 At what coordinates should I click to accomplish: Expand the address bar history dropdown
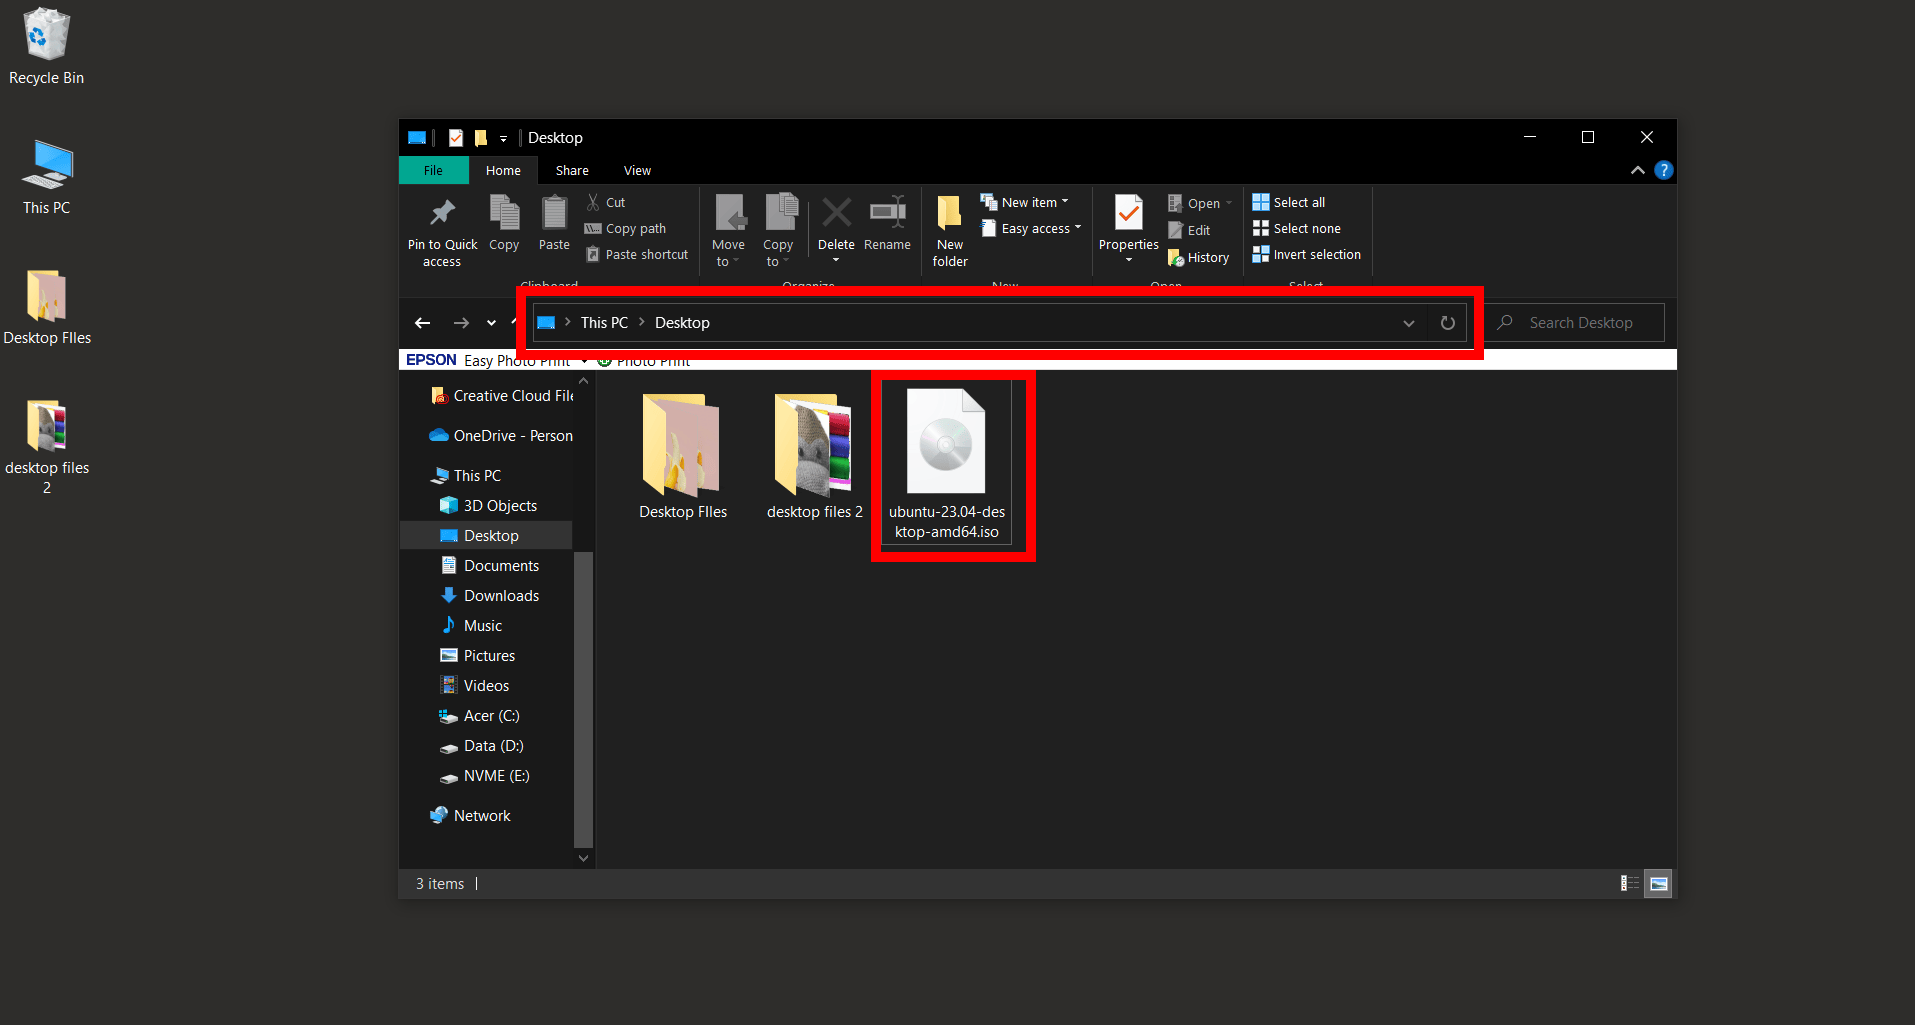[1408, 322]
